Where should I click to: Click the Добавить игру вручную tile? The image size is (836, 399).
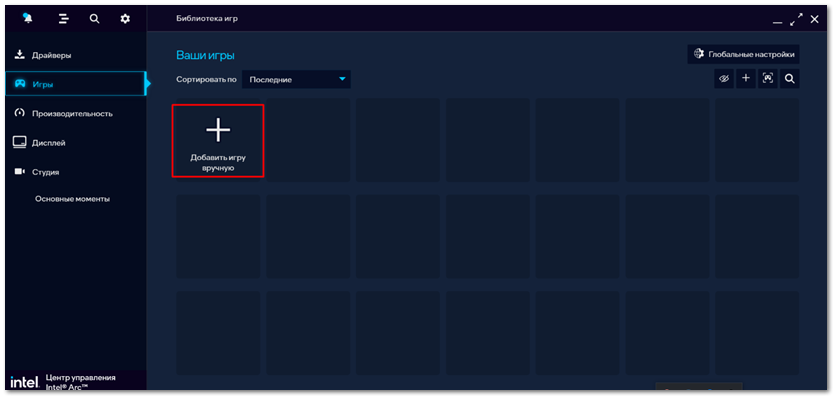[x=218, y=141]
